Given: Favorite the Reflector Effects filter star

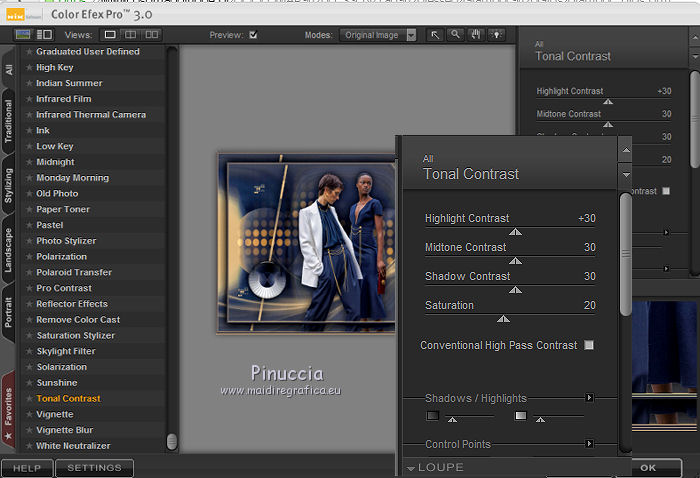Looking at the screenshot, I should click(x=29, y=304).
